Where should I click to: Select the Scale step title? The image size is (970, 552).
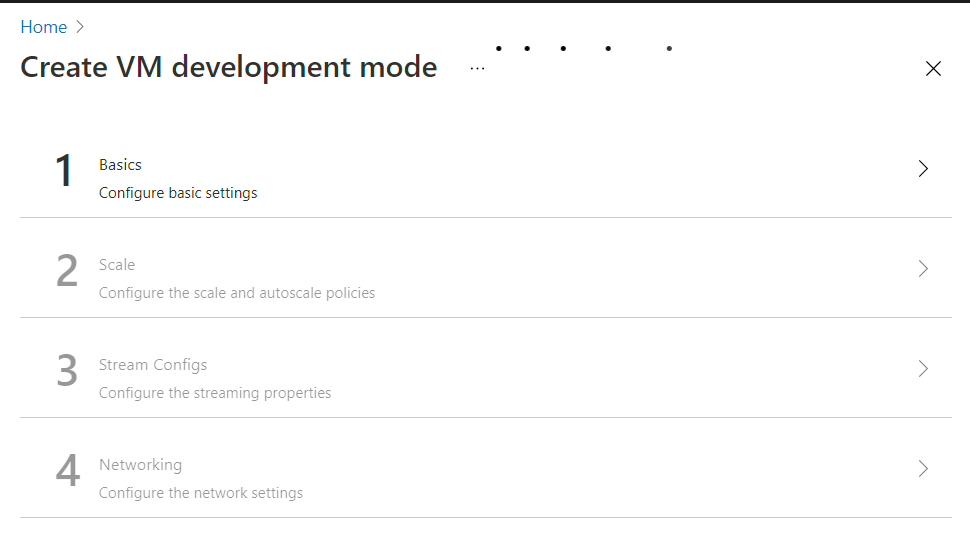[x=117, y=265]
